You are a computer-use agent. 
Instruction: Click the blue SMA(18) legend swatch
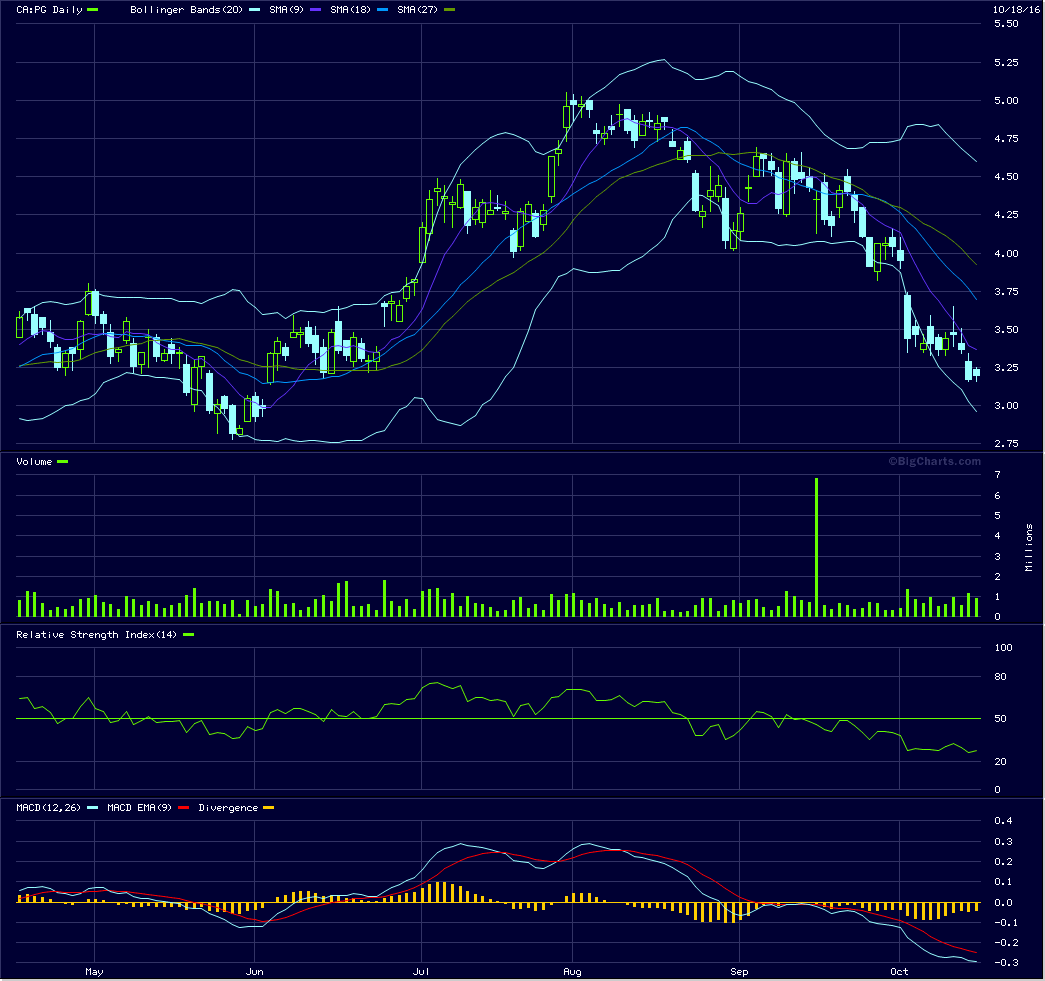[x=382, y=9]
